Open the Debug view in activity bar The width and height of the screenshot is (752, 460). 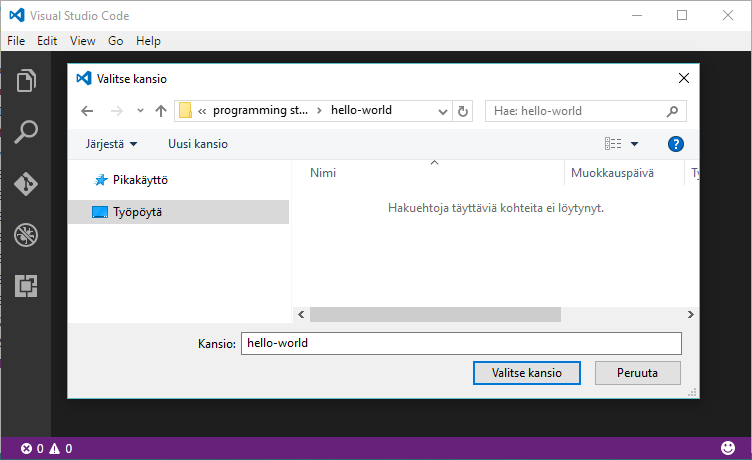(x=26, y=236)
